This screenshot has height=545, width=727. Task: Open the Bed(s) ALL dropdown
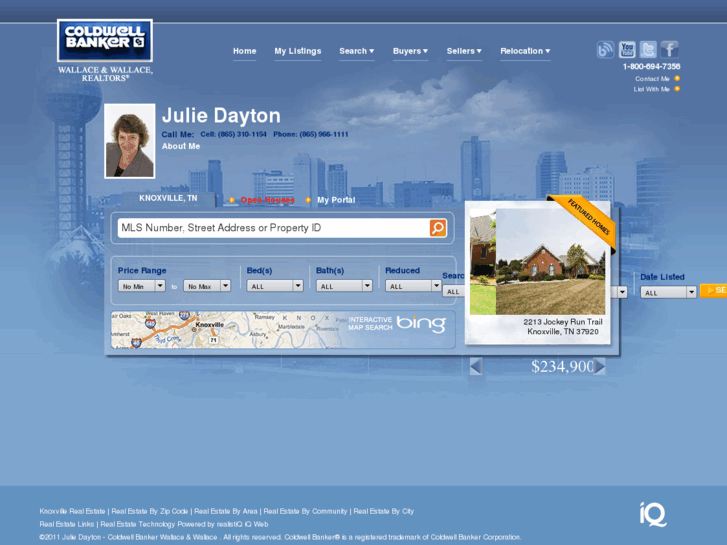(275, 286)
